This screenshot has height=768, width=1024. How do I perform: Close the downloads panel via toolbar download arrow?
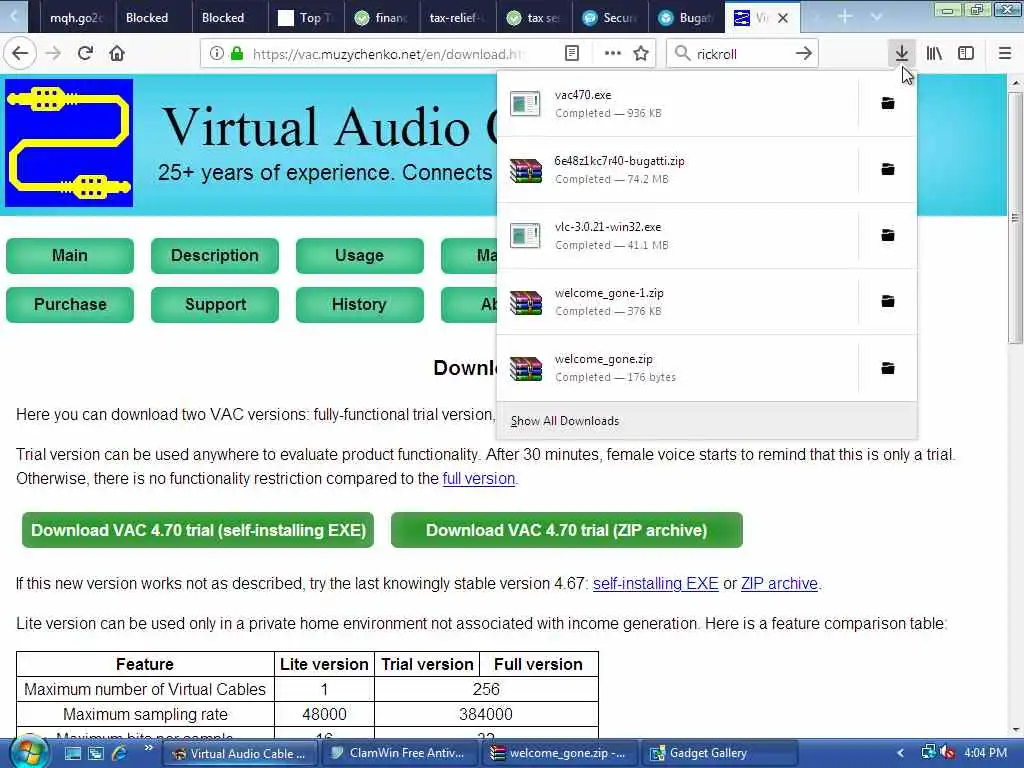[902, 54]
